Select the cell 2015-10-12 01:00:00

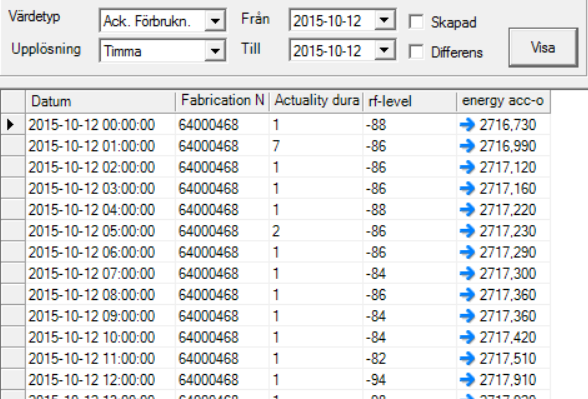click(100, 146)
